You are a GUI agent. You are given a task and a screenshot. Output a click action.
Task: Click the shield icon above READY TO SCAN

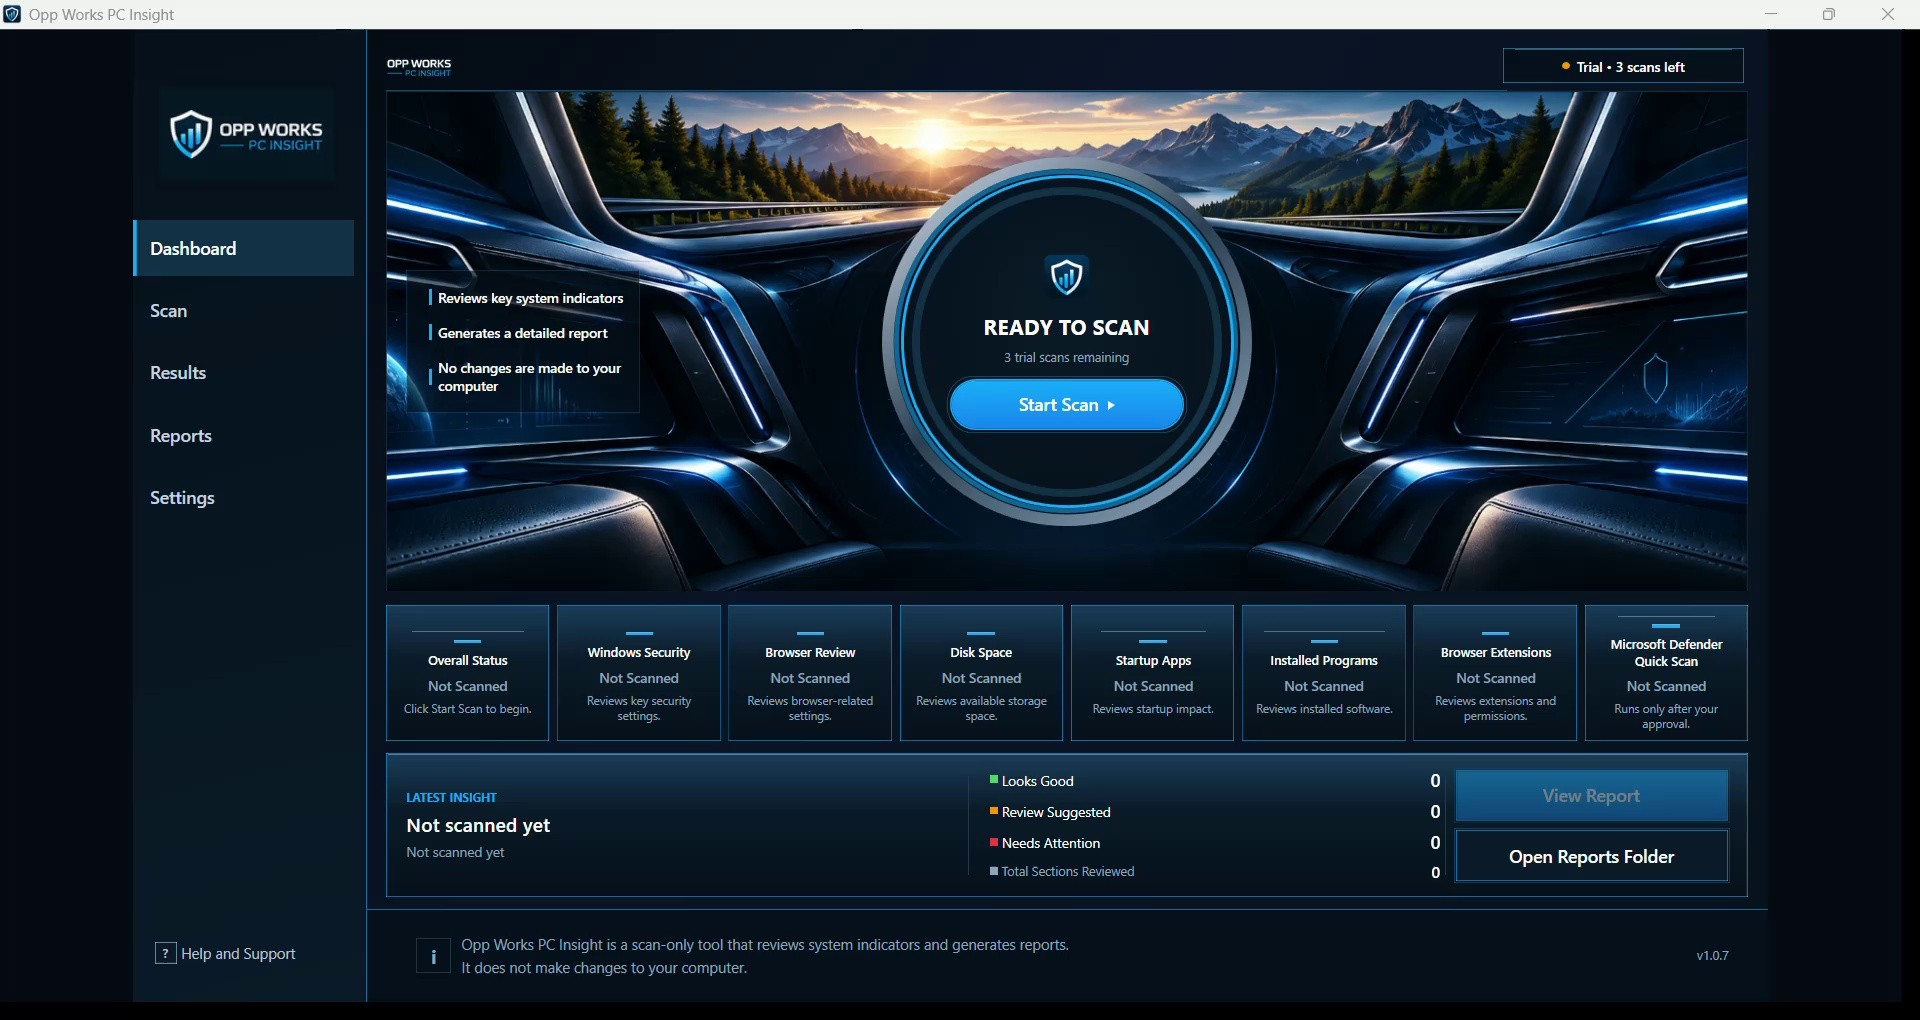(x=1067, y=276)
